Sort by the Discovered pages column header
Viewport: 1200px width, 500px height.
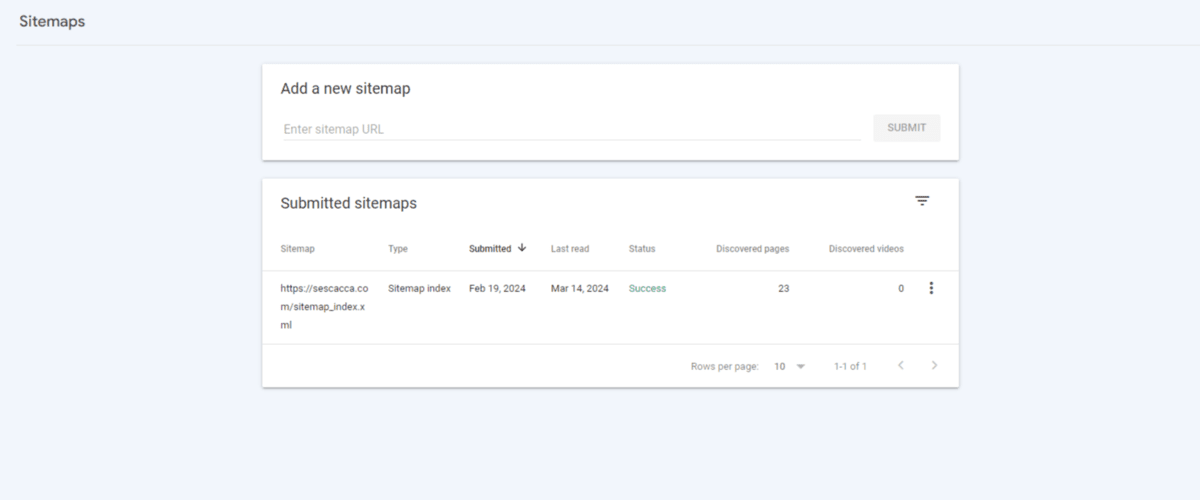click(752, 249)
